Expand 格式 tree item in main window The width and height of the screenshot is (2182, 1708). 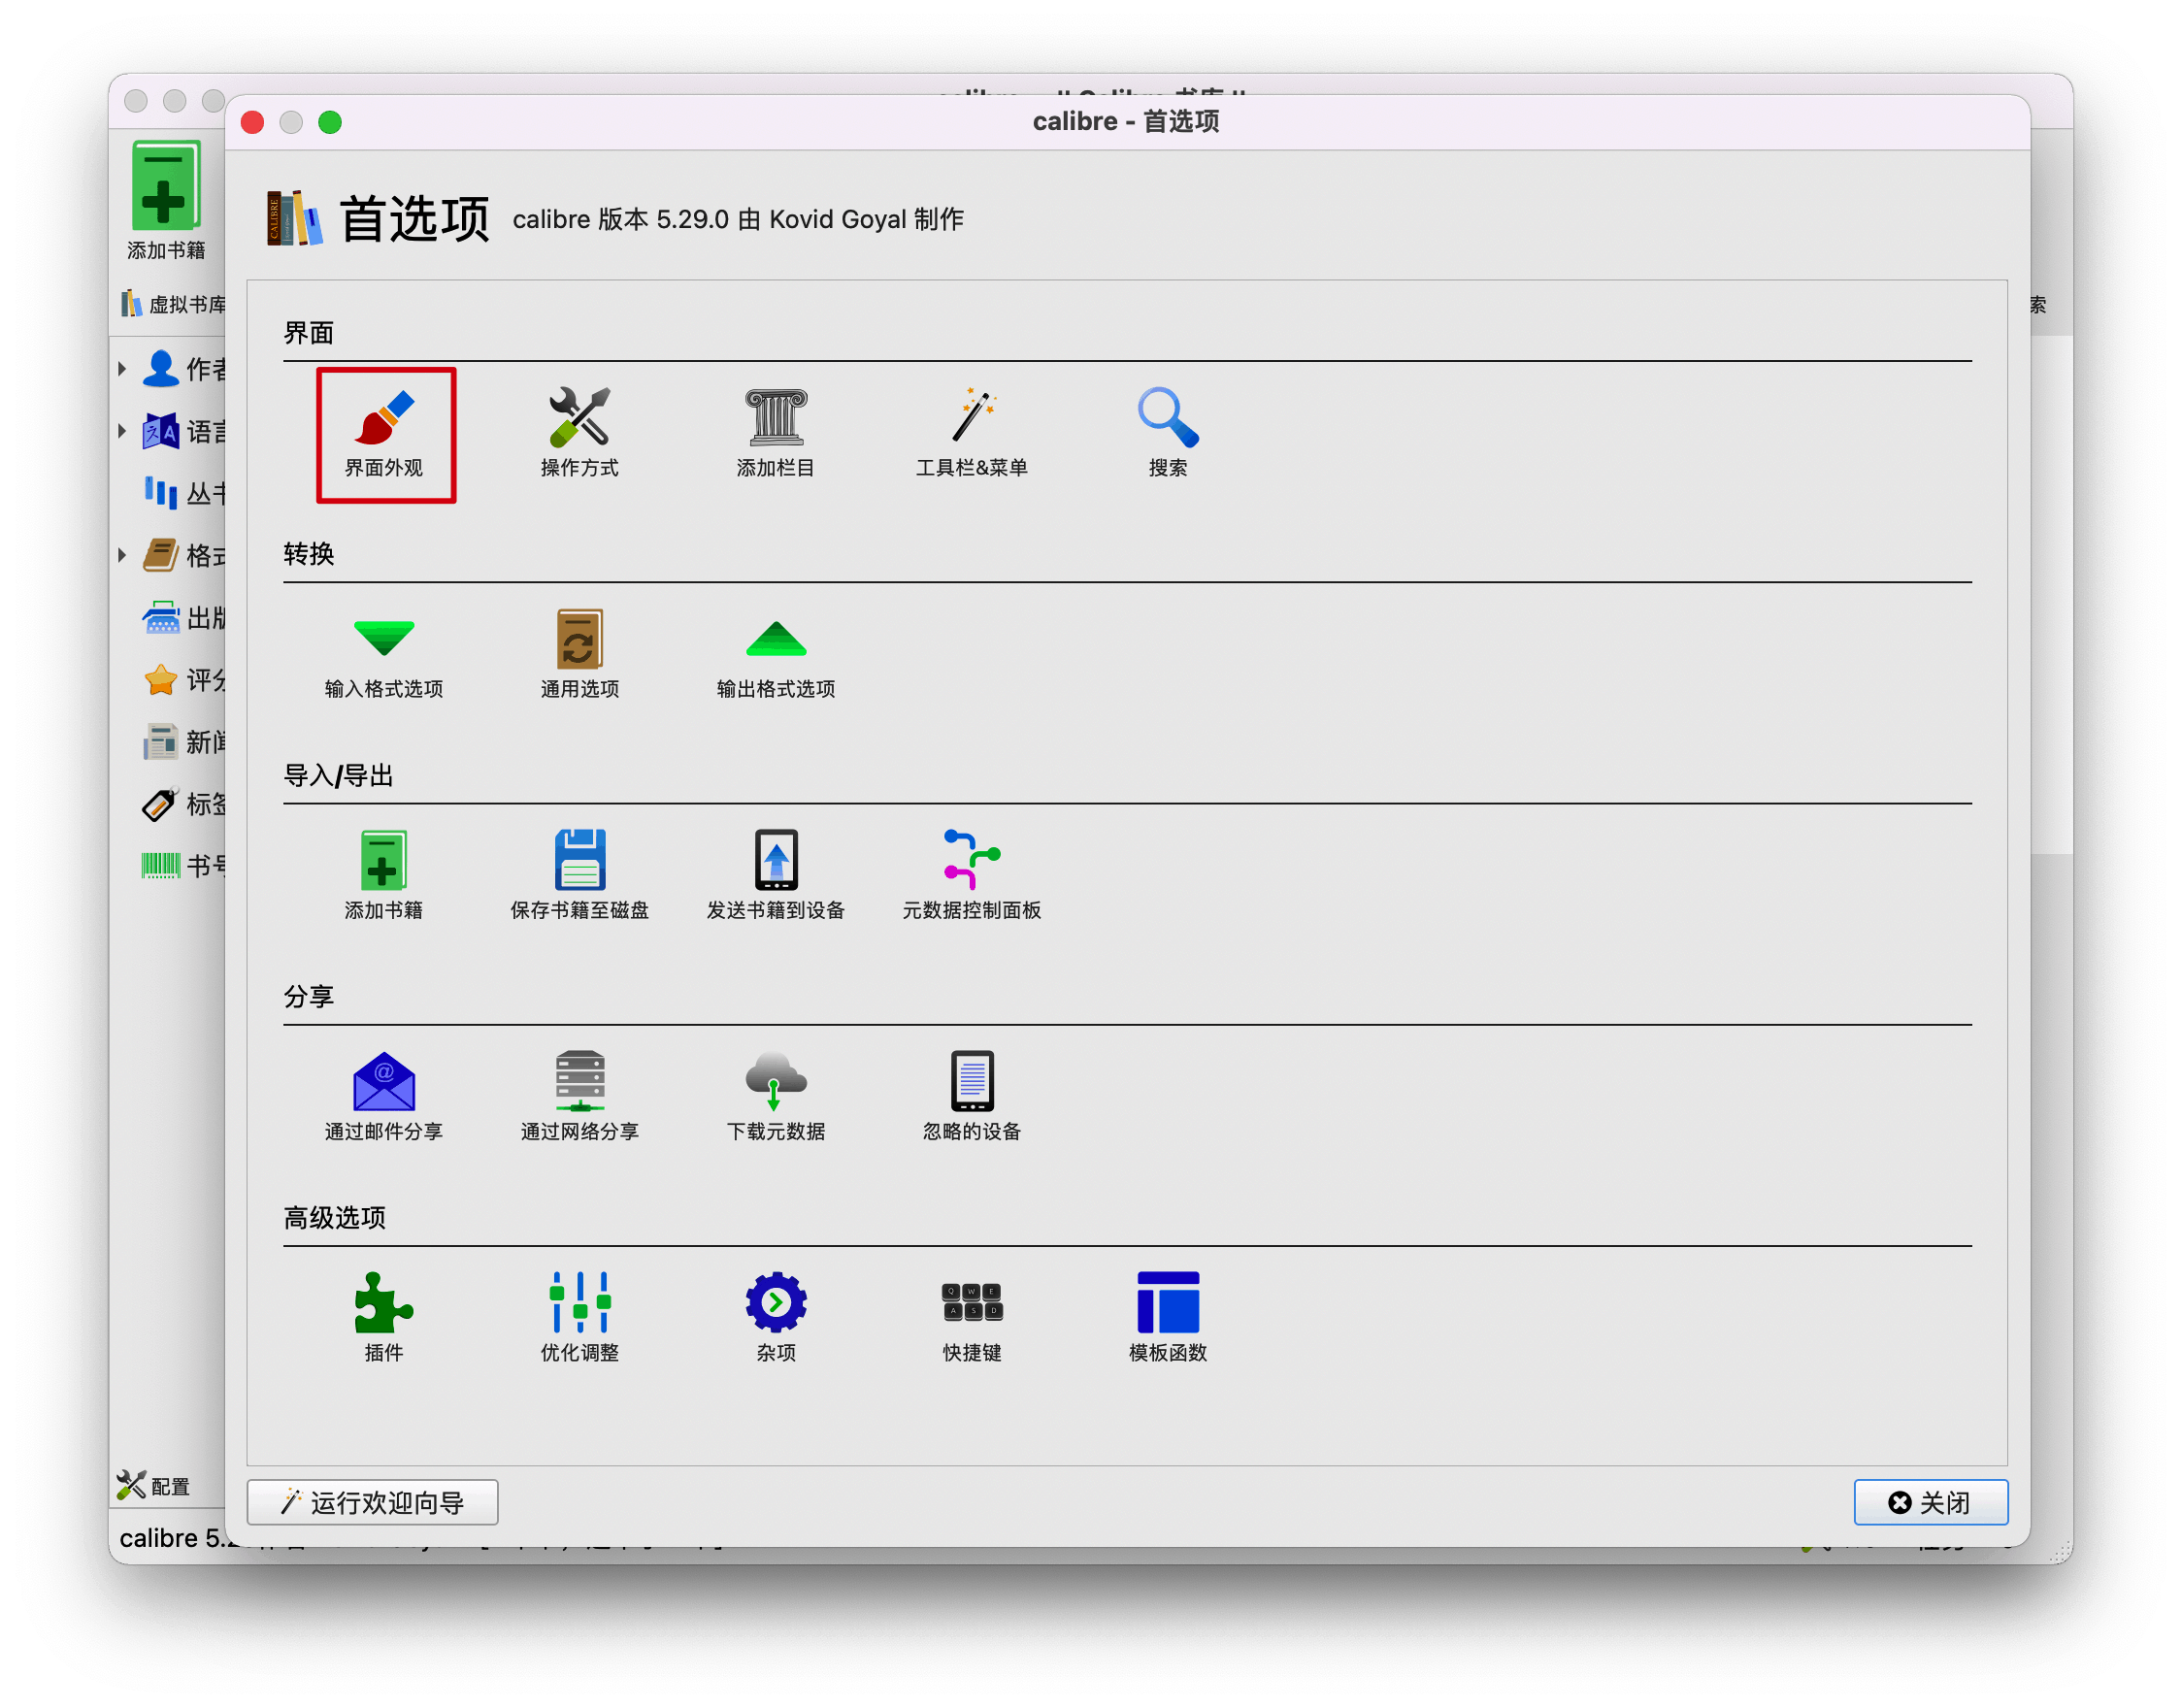122,555
